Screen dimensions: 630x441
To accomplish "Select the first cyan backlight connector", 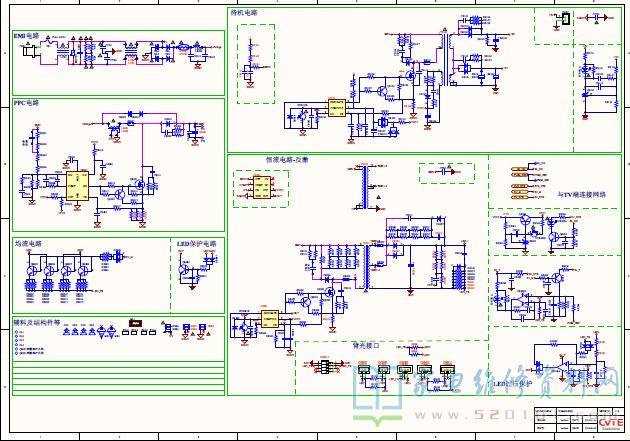I will click(x=365, y=370).
